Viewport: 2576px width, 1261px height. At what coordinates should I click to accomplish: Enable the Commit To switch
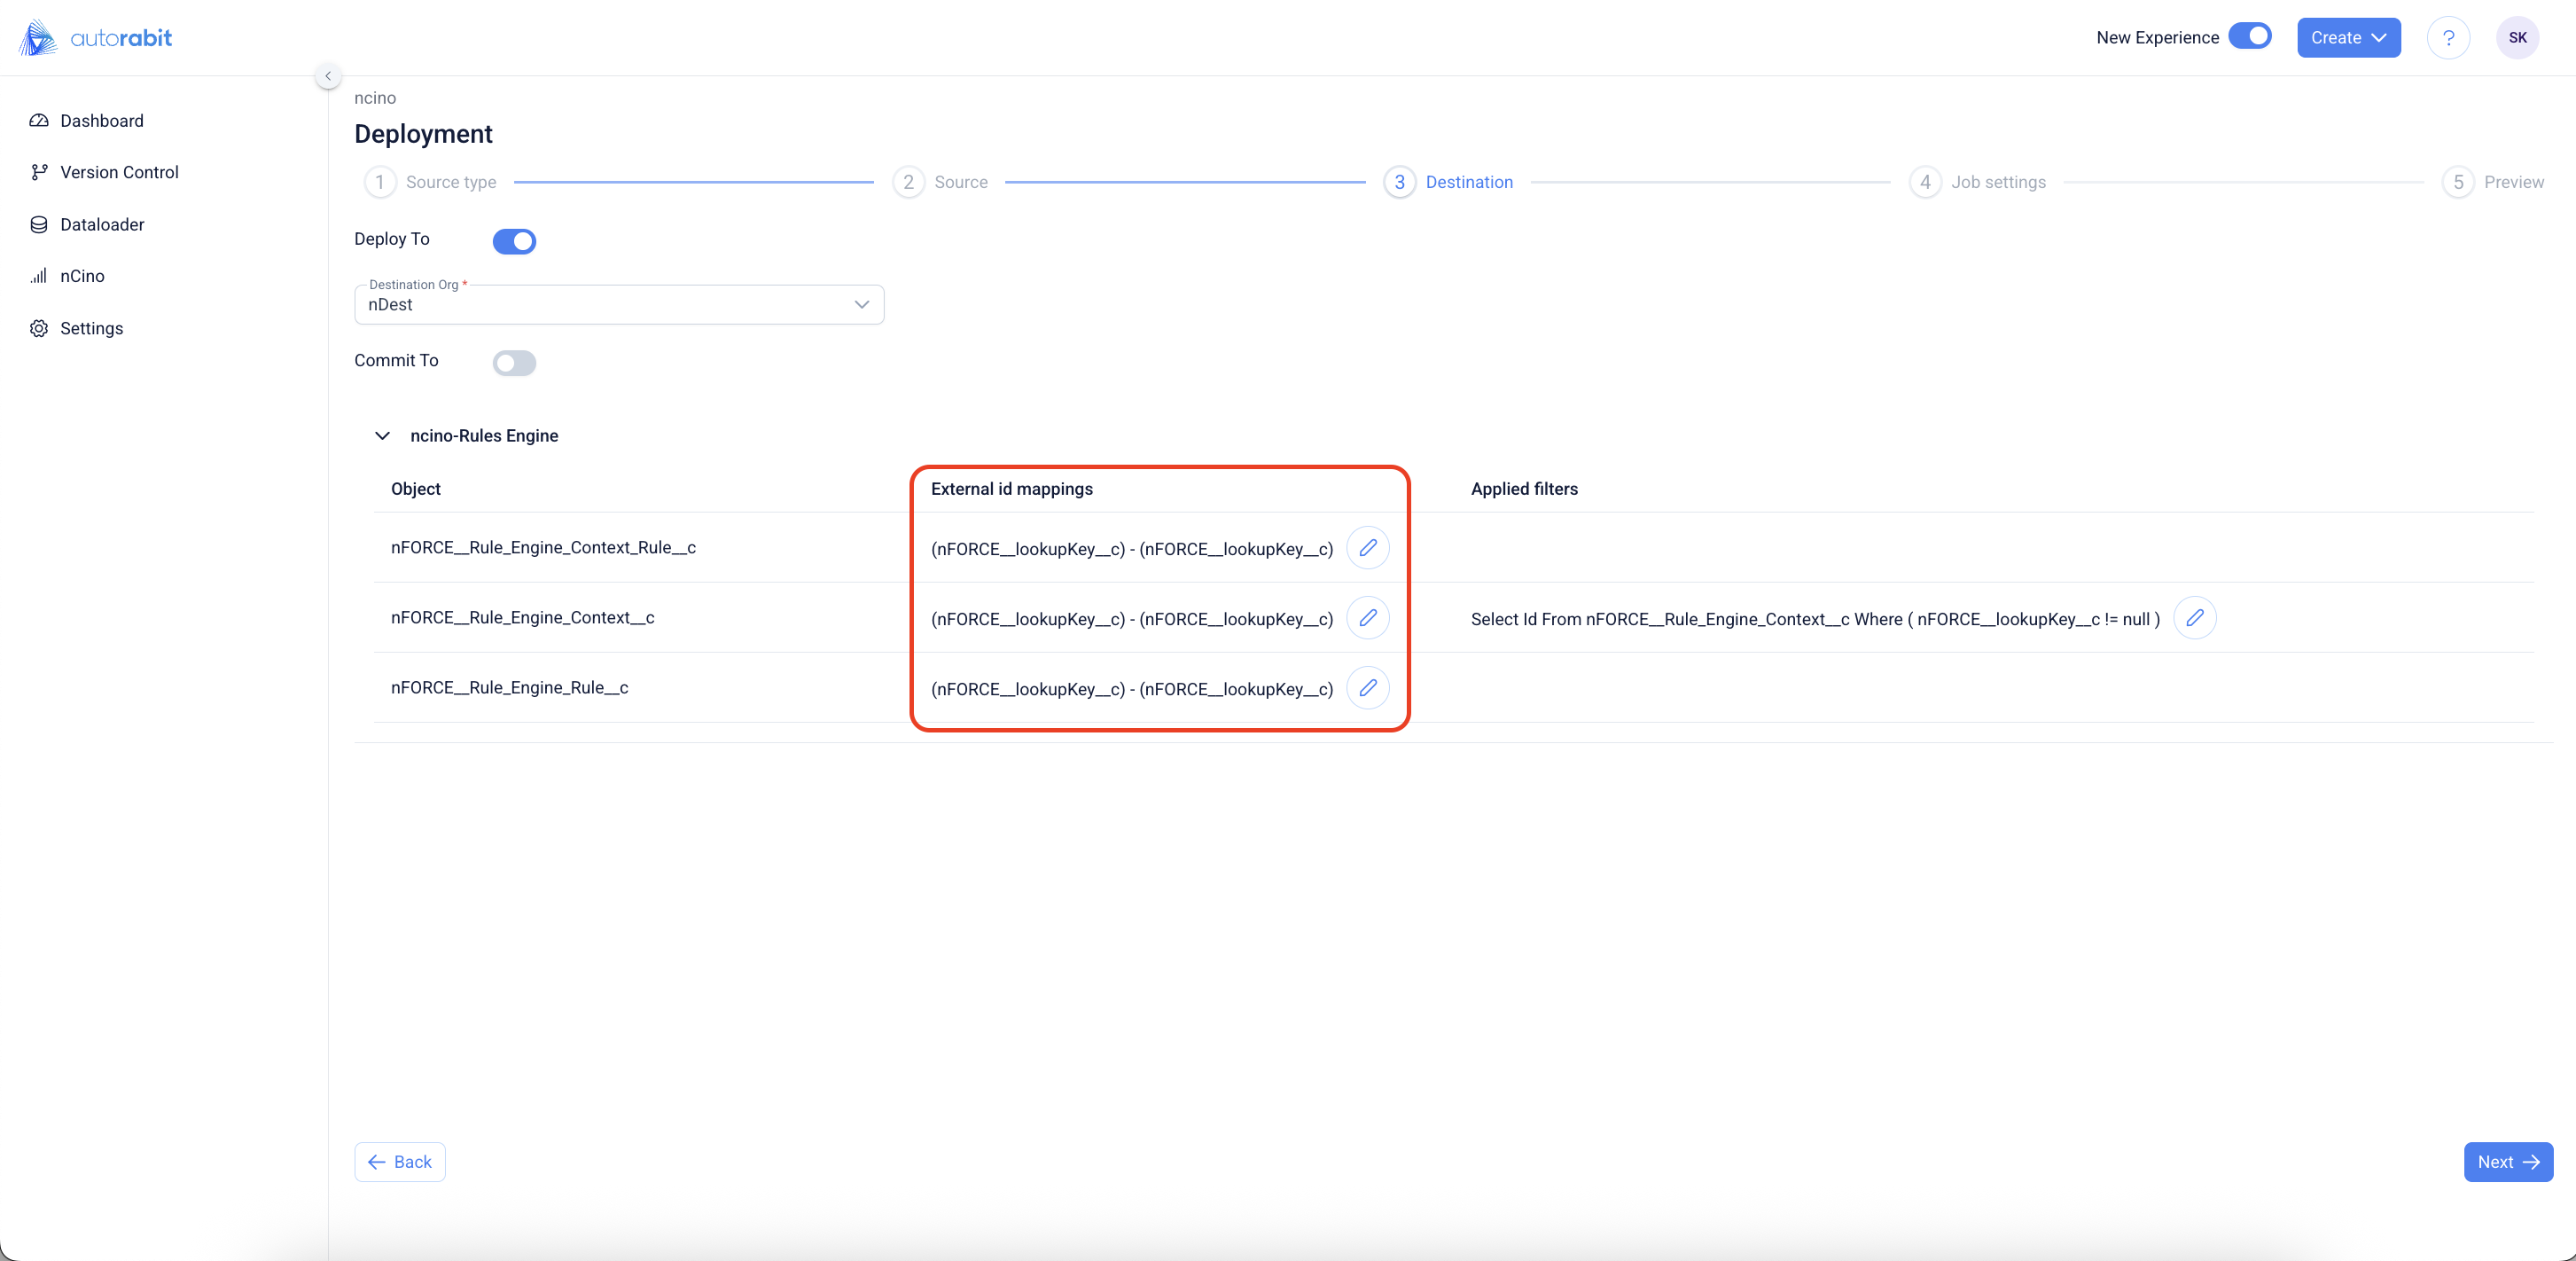point(514,363)
